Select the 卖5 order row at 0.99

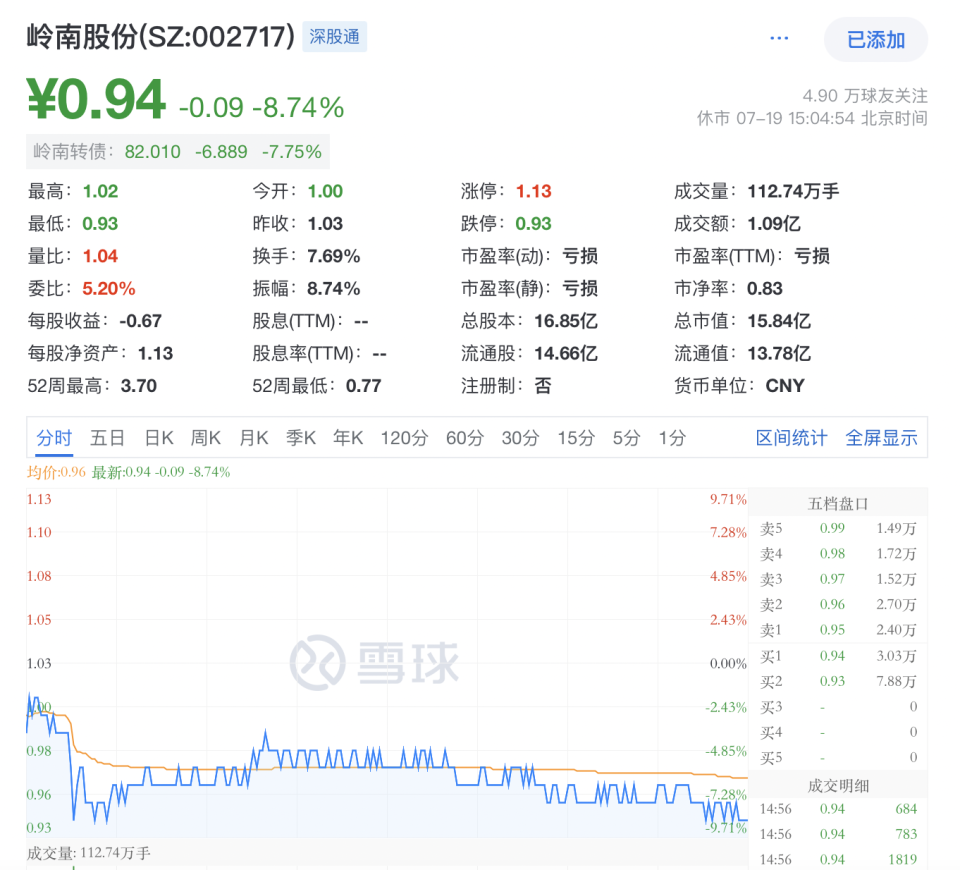(838, 528)
